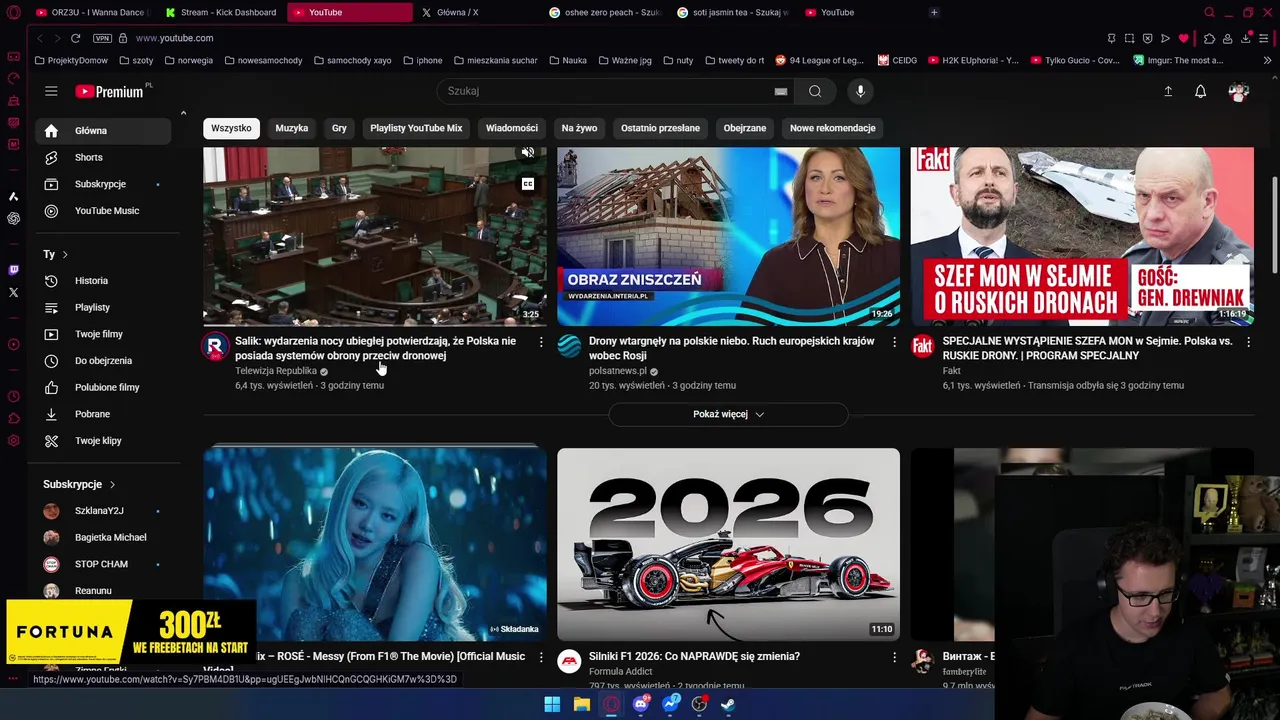Open YouTube Music in the sidebar
1280x720 pixels.
point(103,211)
